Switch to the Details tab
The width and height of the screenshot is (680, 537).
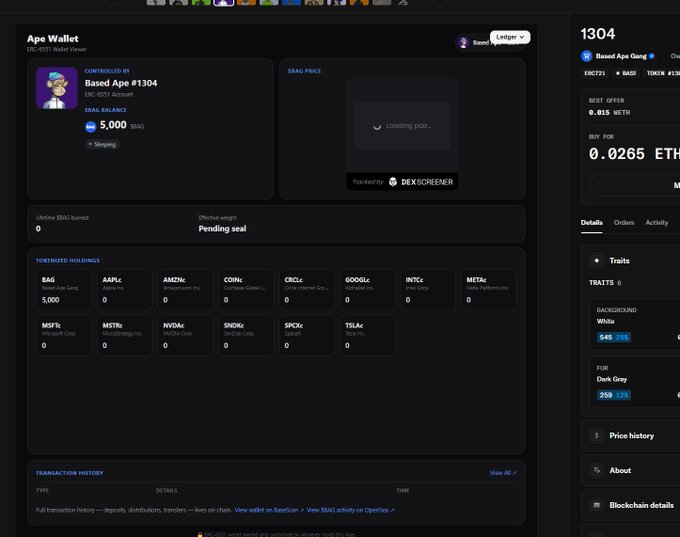(592, 223)
